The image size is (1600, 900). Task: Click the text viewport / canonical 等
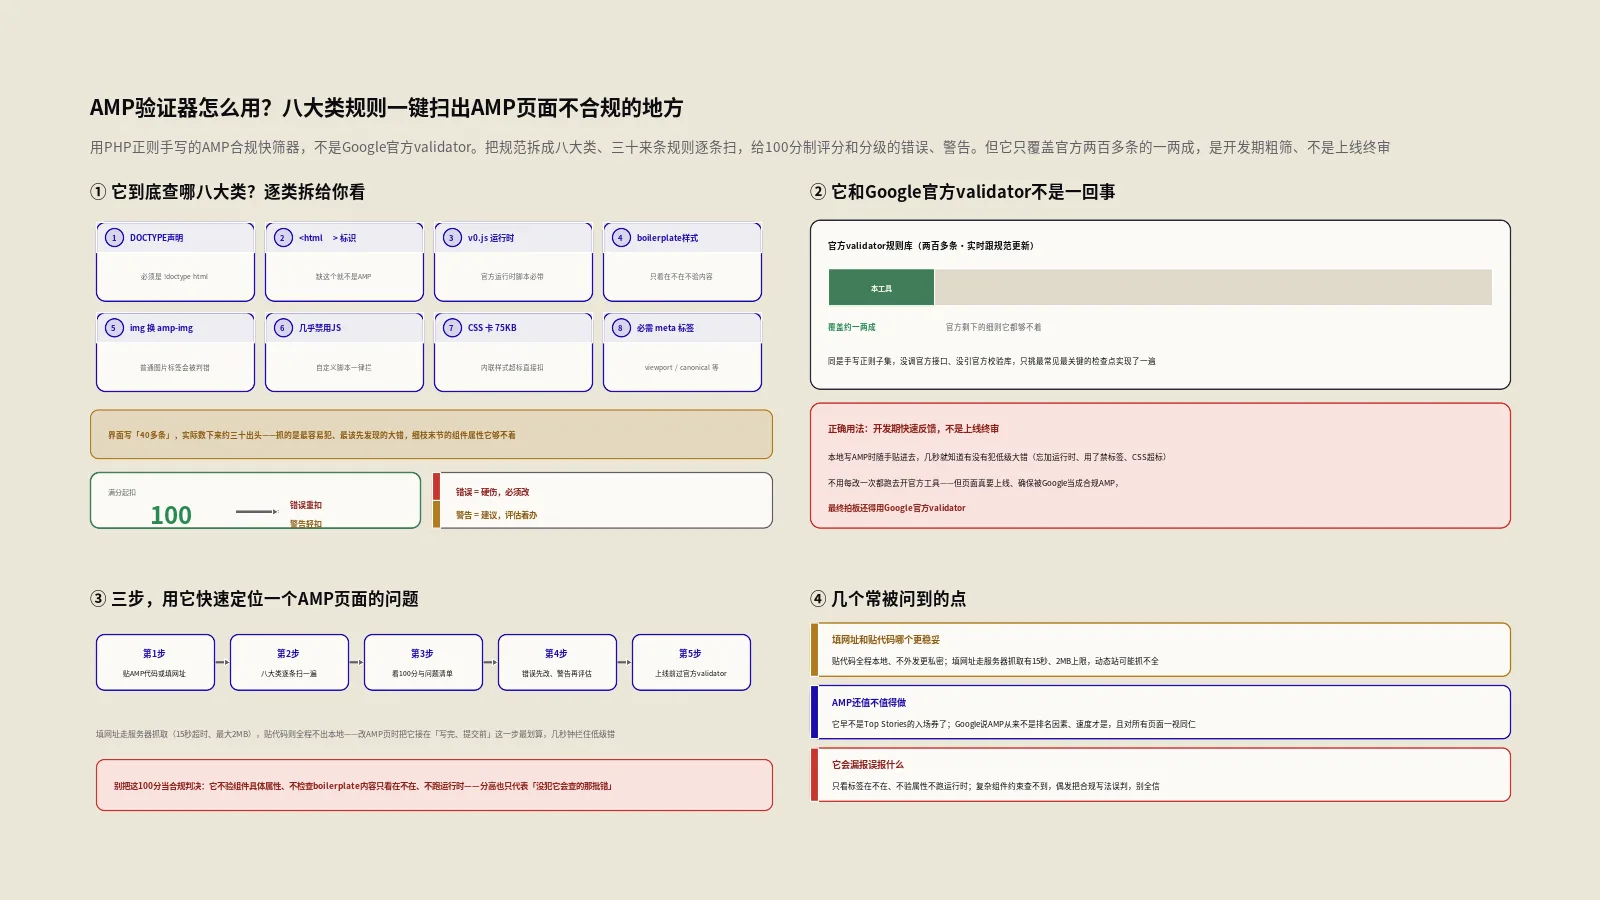point(681,368)
